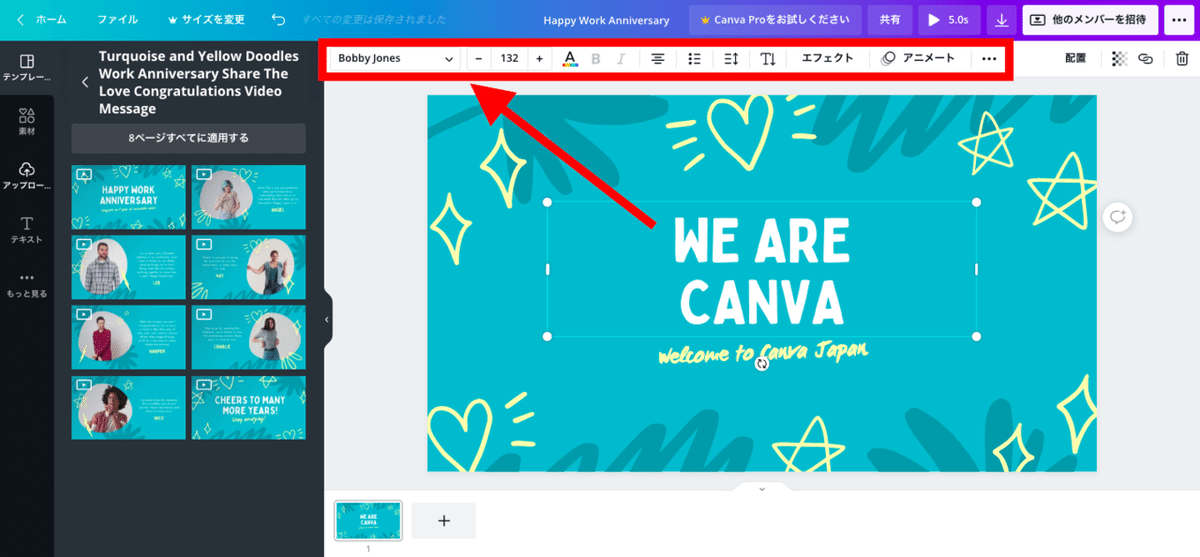Screen dimensions: 1200x557
Task: Toggle italic formatting I
Action: (621, 59)
